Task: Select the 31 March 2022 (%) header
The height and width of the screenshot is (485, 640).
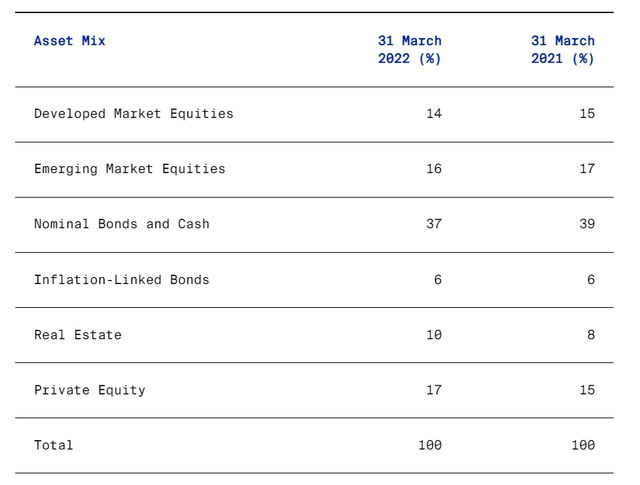Action: tap(409, 50)
